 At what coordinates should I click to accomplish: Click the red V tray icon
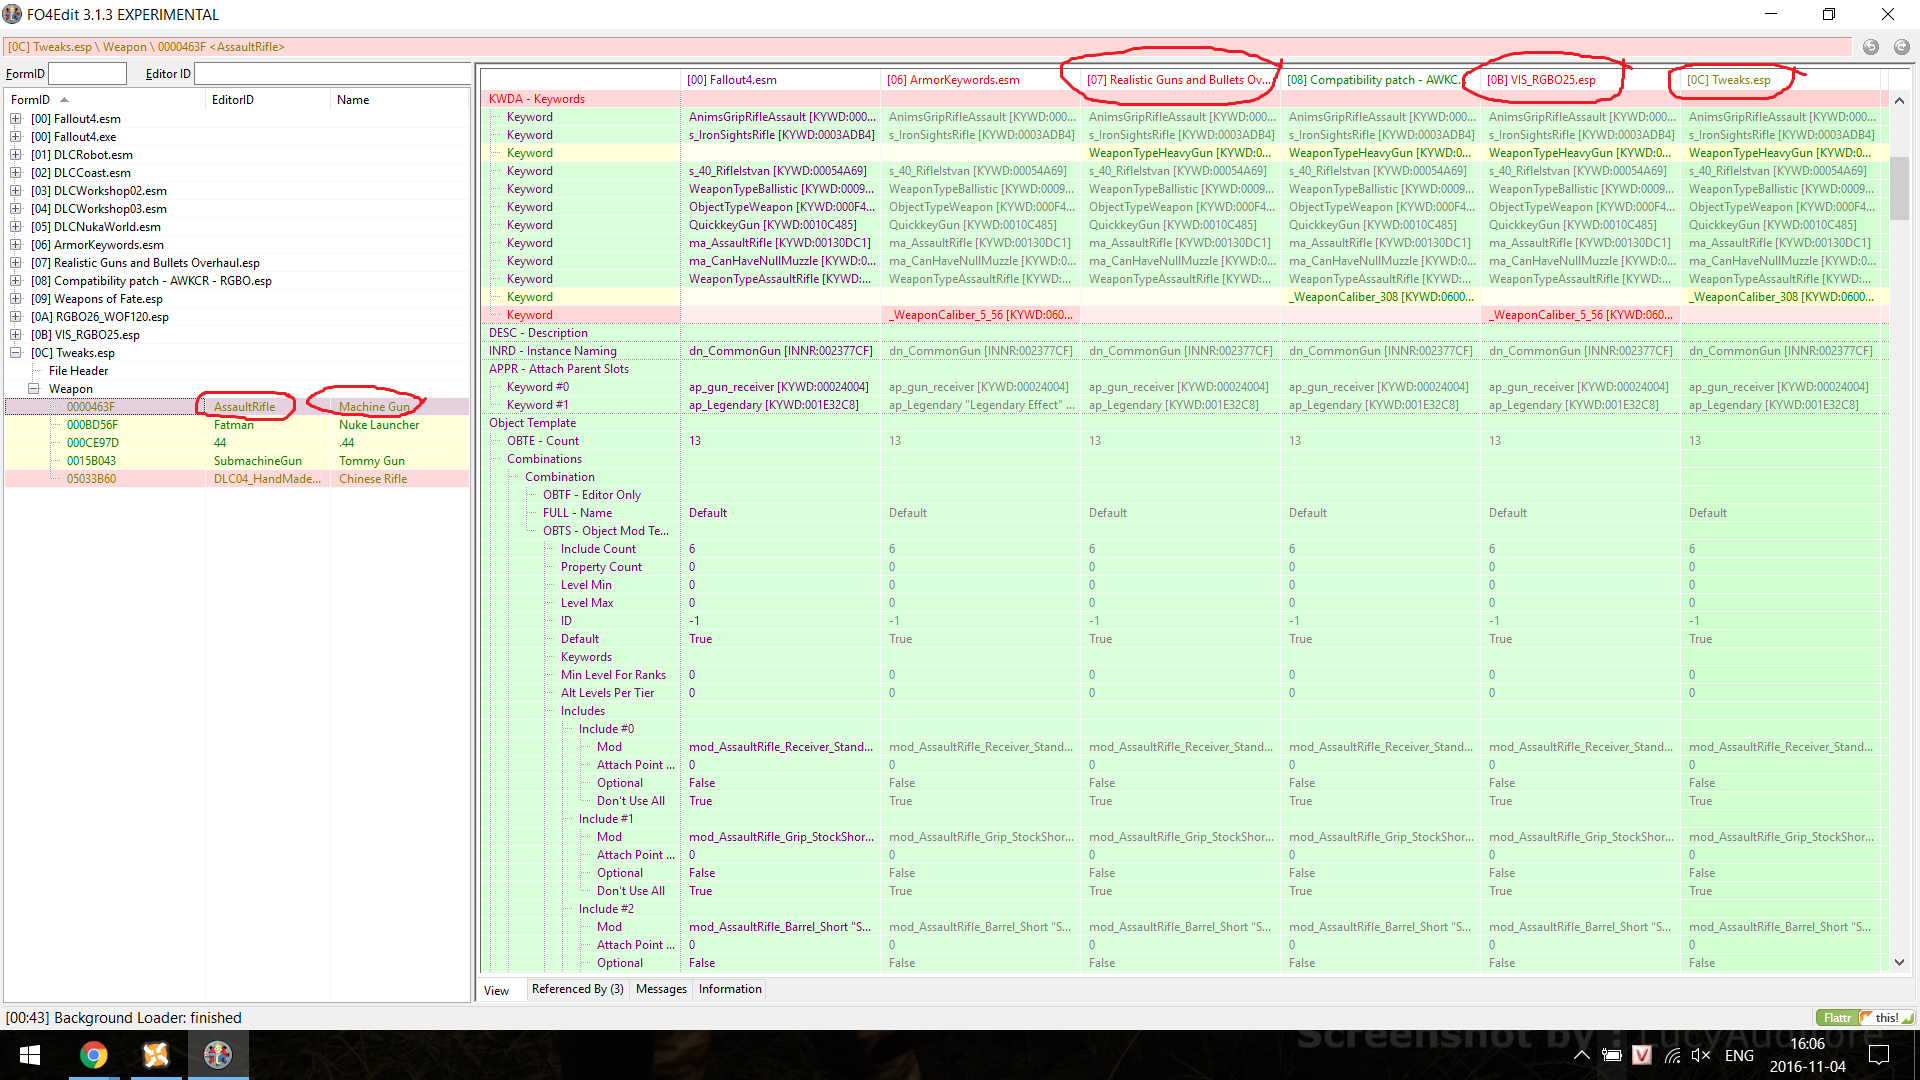click(x=1642, y=1055)
